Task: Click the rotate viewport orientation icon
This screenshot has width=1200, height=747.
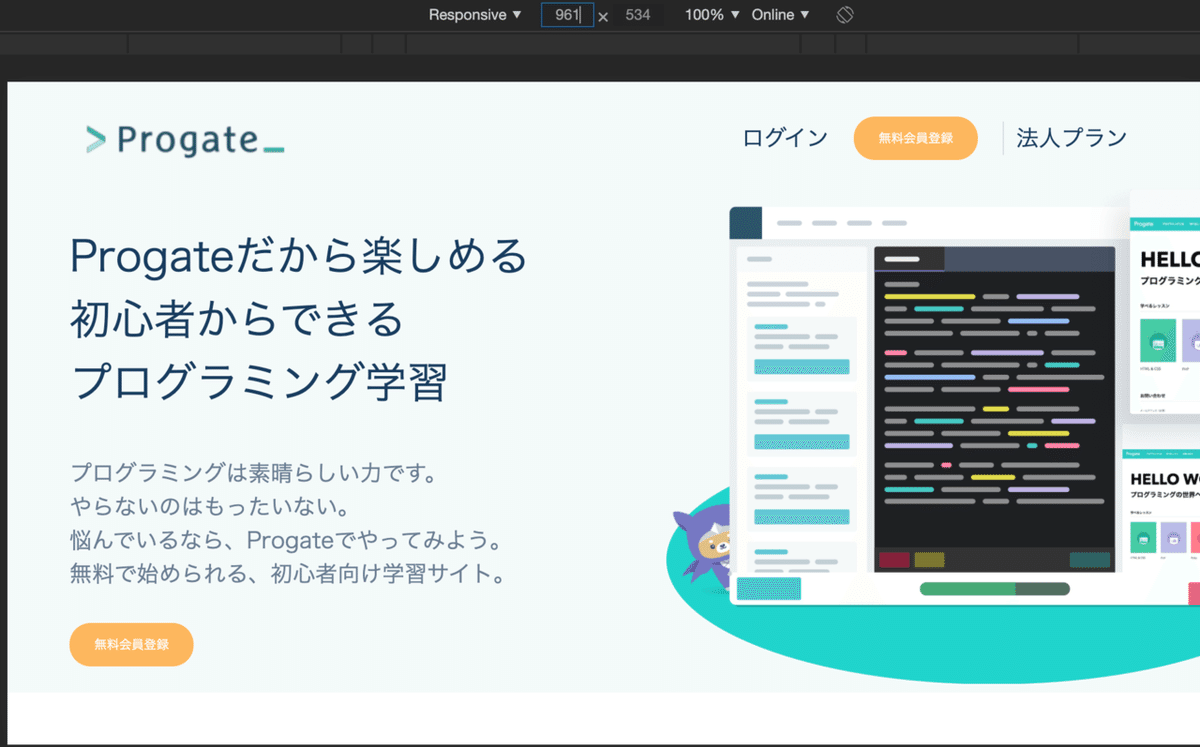Action: click(843, 15)
